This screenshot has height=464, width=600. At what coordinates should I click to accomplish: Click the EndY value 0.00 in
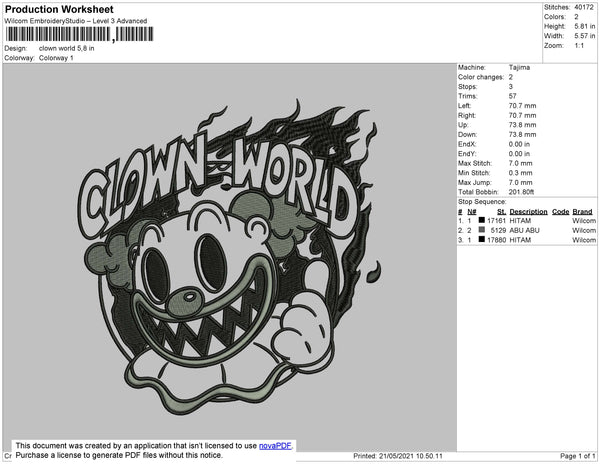pyautogui.click(x=519, y=154)
